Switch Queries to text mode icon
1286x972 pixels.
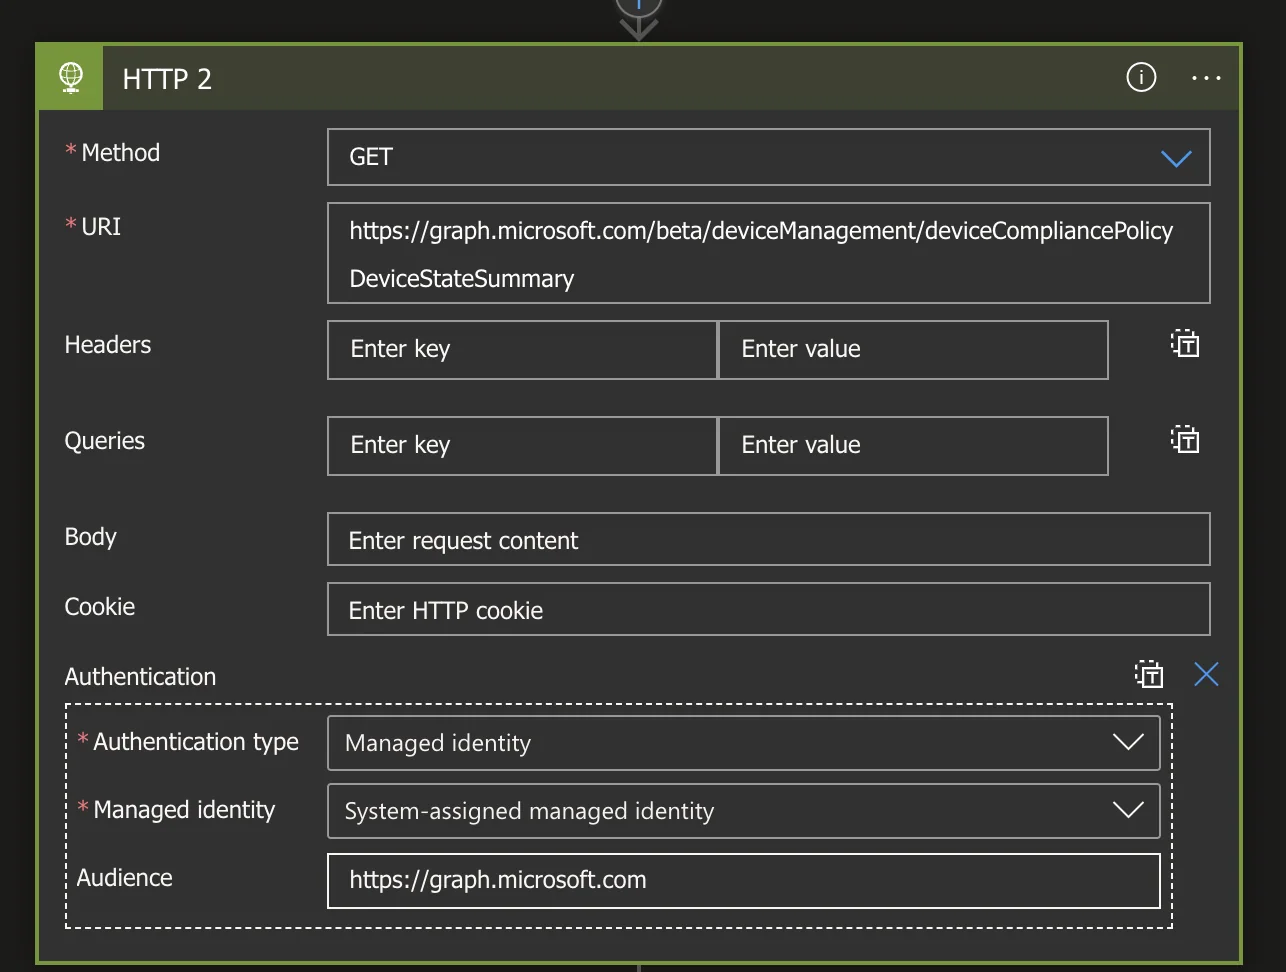1185,440
